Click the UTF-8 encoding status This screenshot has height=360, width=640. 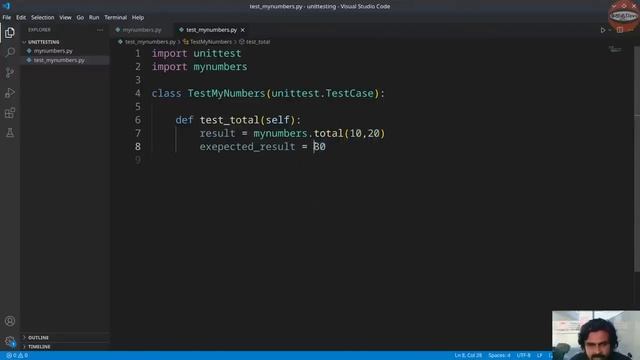[524, 356]
